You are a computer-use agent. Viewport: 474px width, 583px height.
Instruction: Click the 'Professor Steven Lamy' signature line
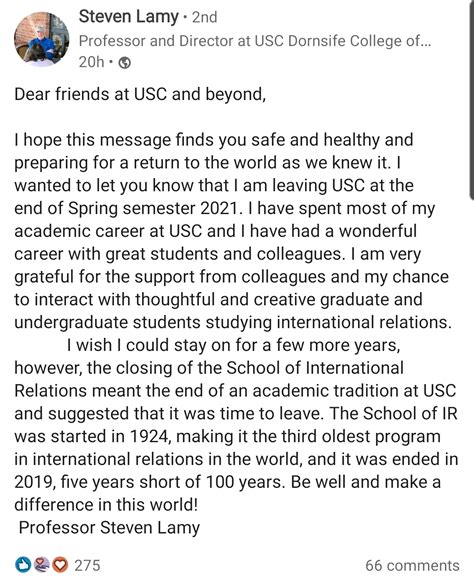(x=109, y=528)
